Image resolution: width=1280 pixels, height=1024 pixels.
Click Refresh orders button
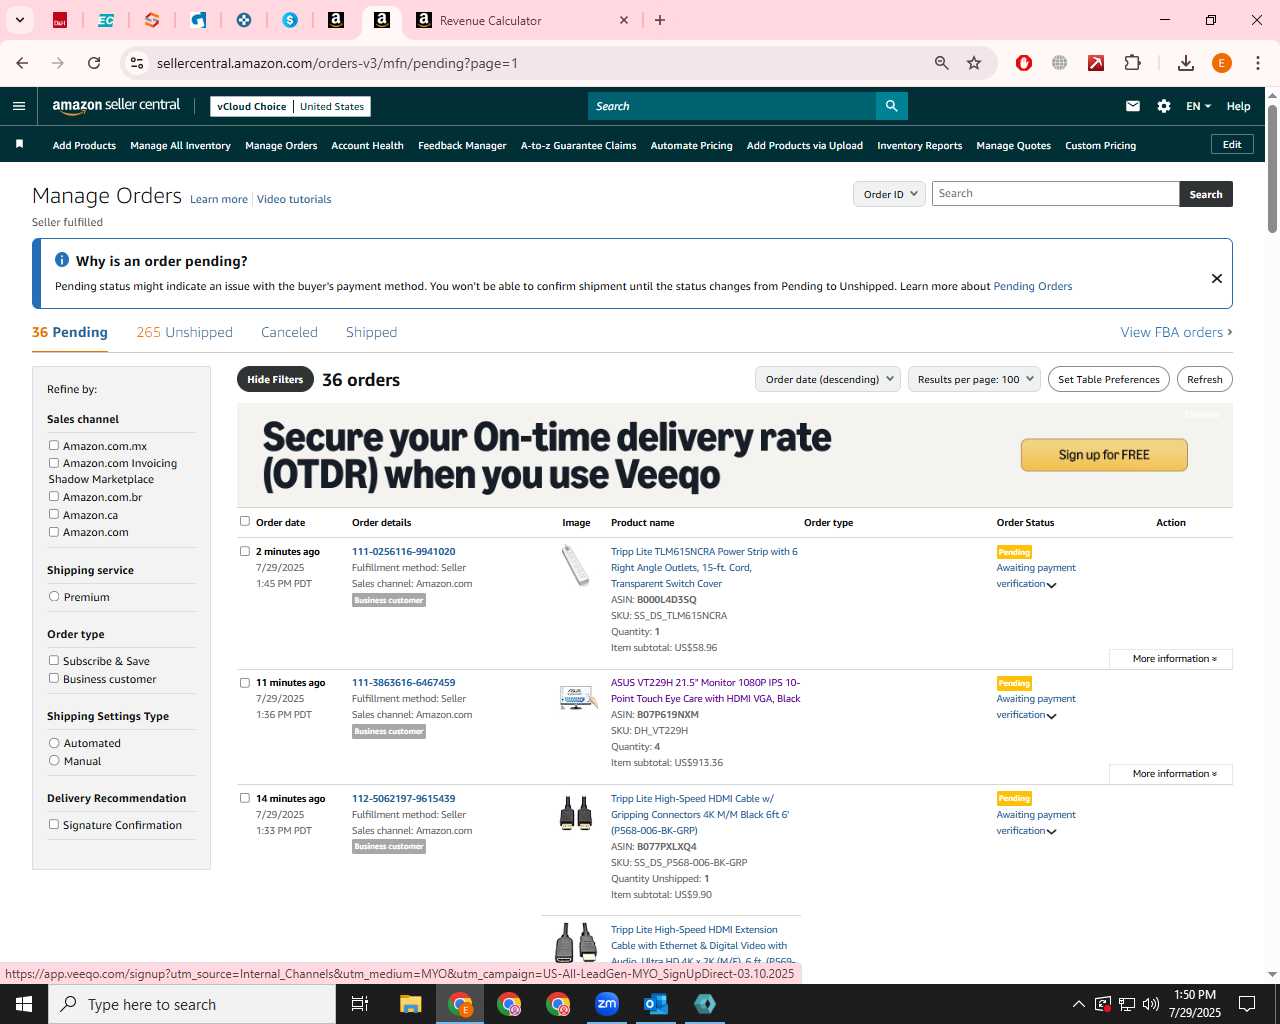tap(1204, 379)
